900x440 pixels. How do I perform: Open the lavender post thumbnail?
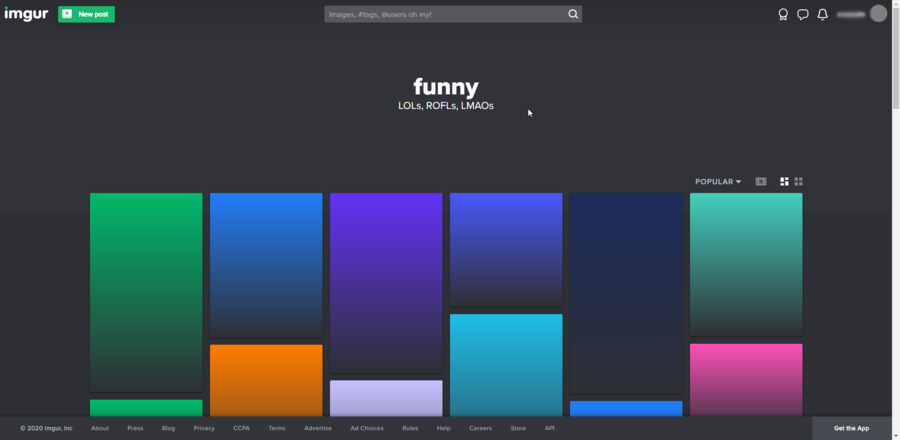point(386,398)
